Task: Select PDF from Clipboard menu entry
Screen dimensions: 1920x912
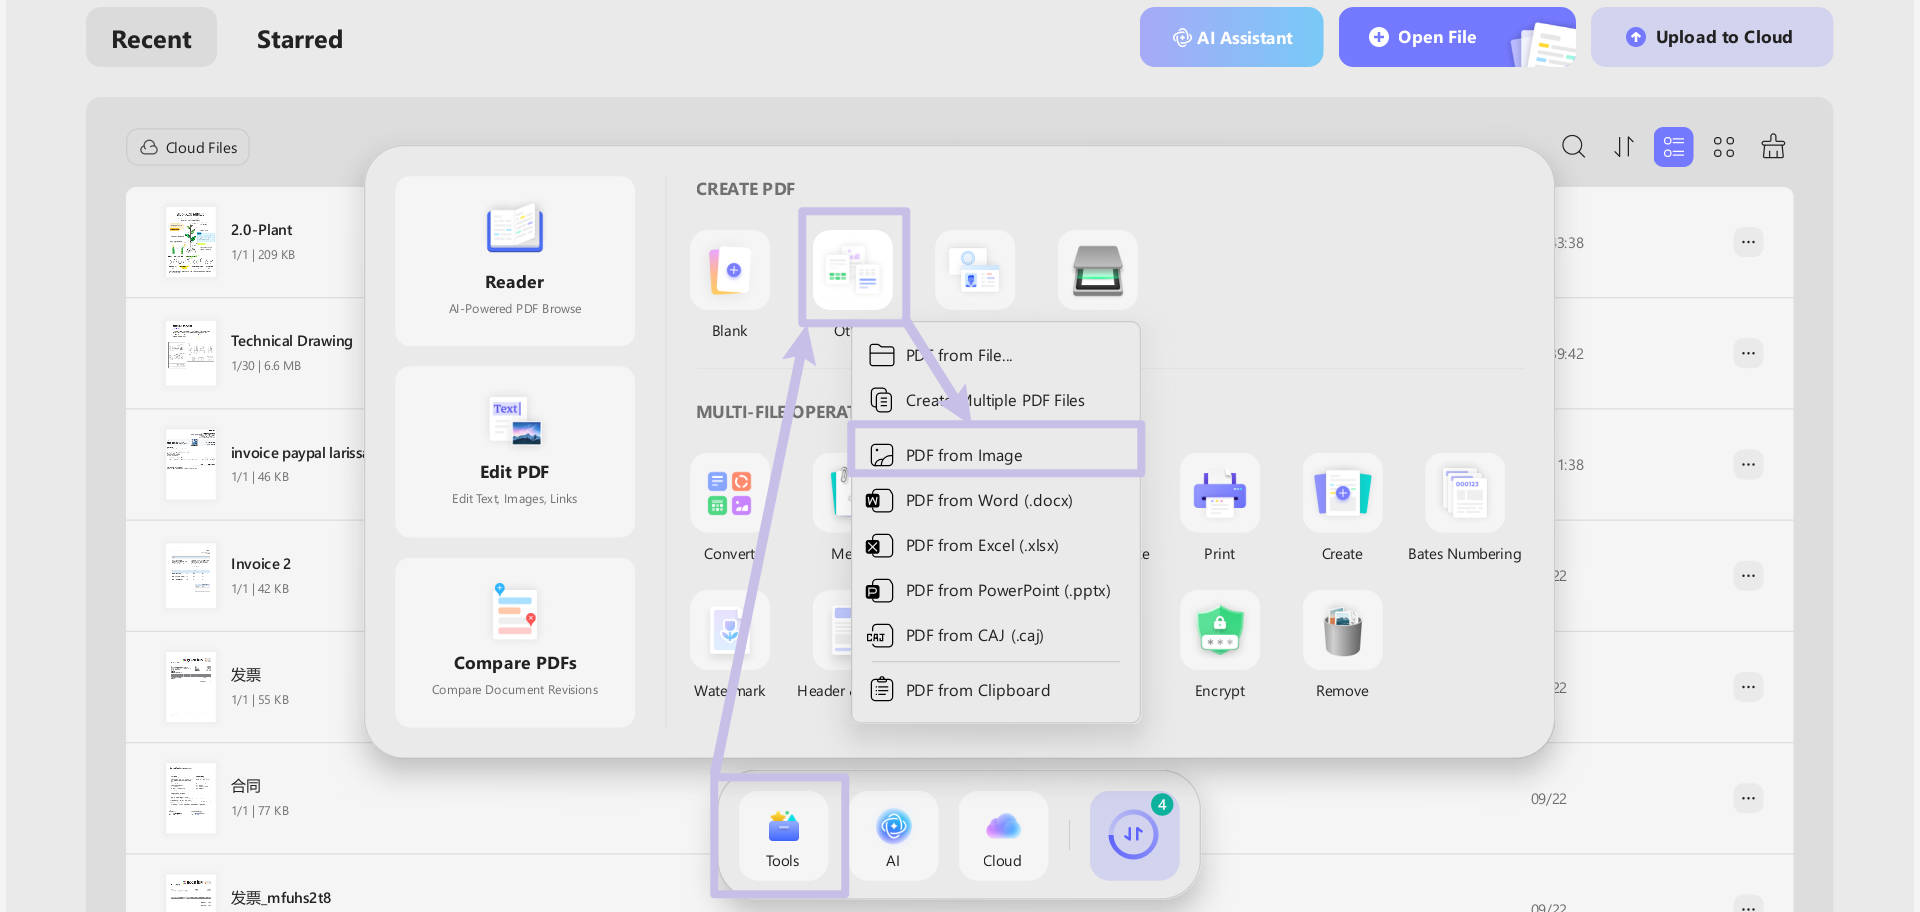Action: click(977, 690)
